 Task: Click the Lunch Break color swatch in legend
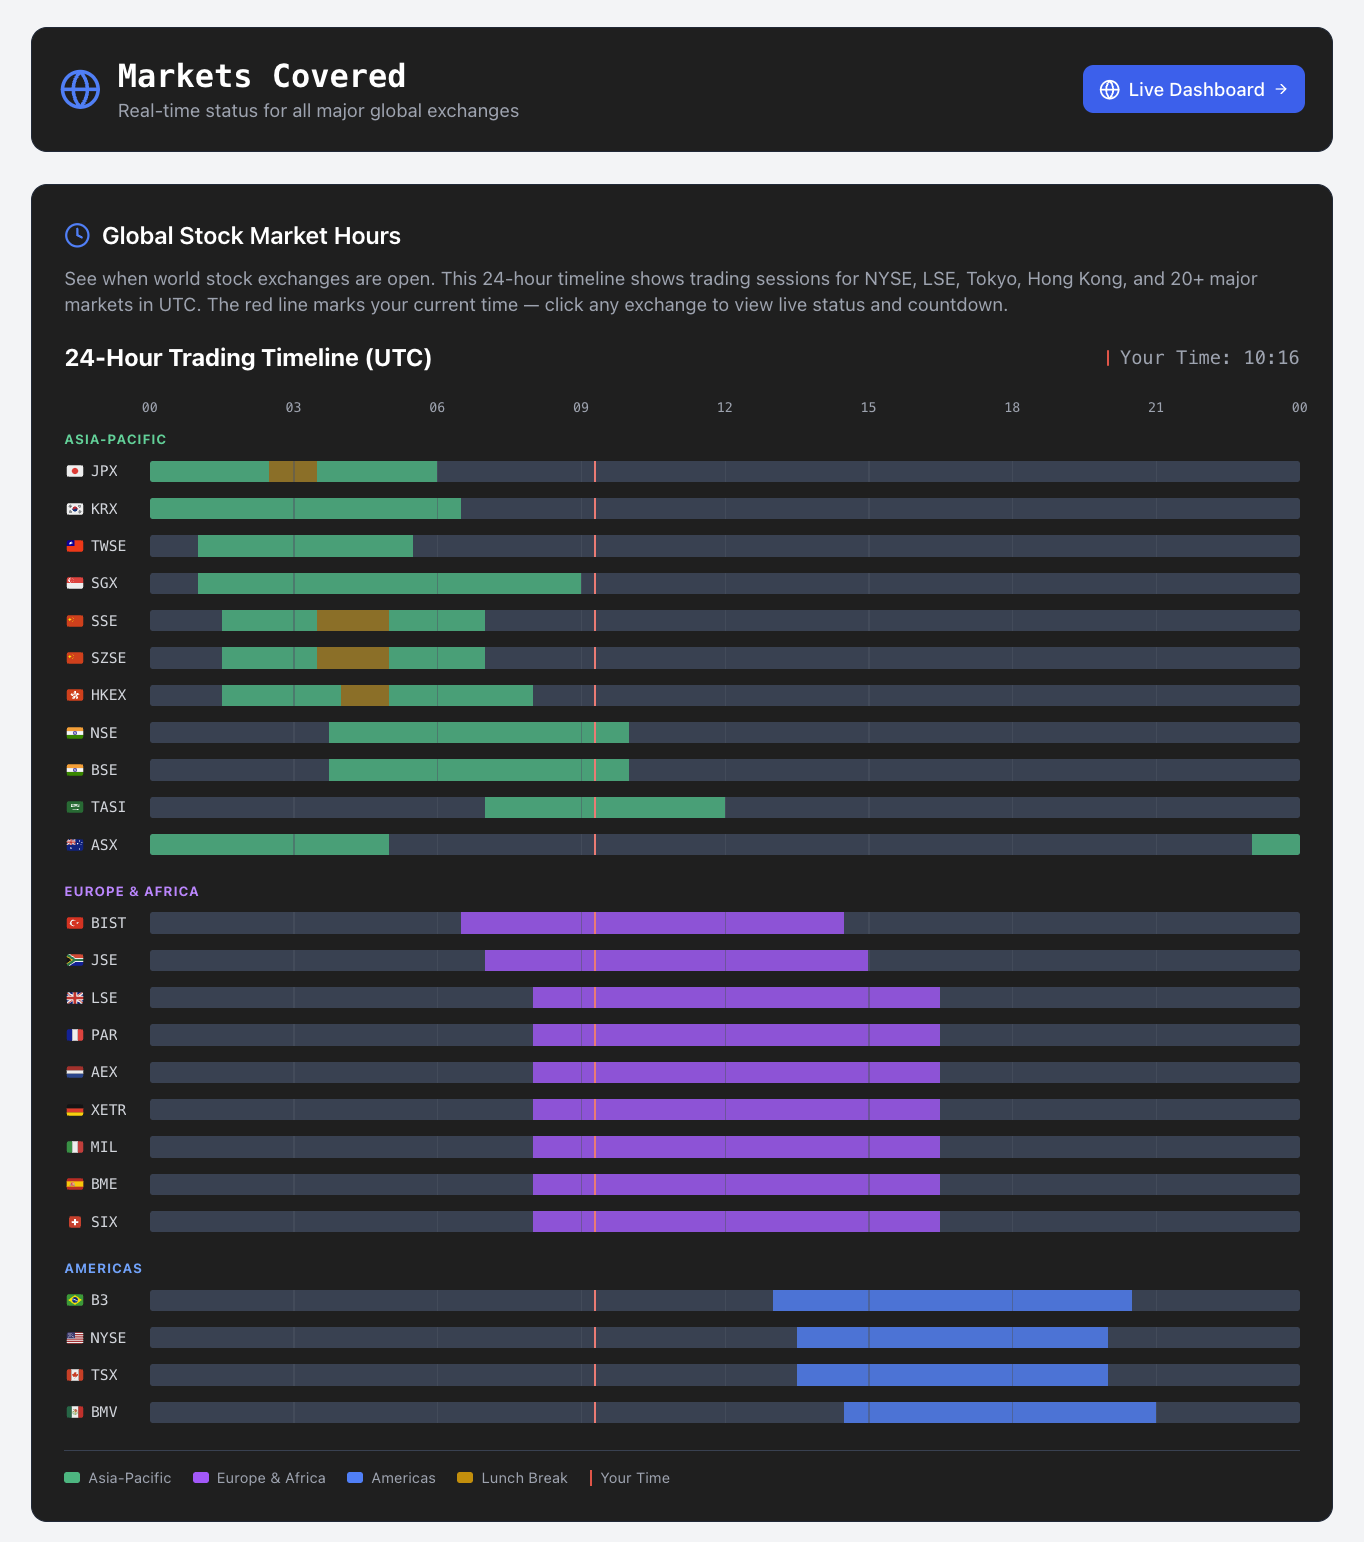tap(464, 1477)
